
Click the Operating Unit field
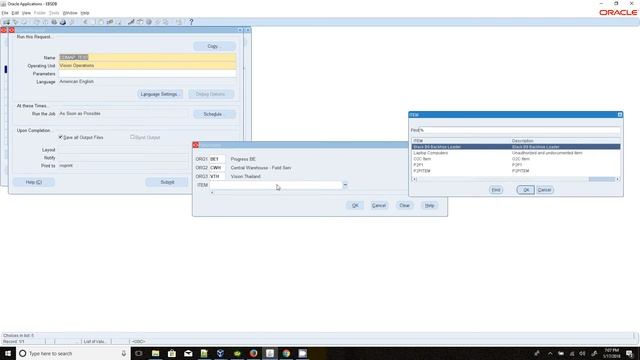point(147,65)
